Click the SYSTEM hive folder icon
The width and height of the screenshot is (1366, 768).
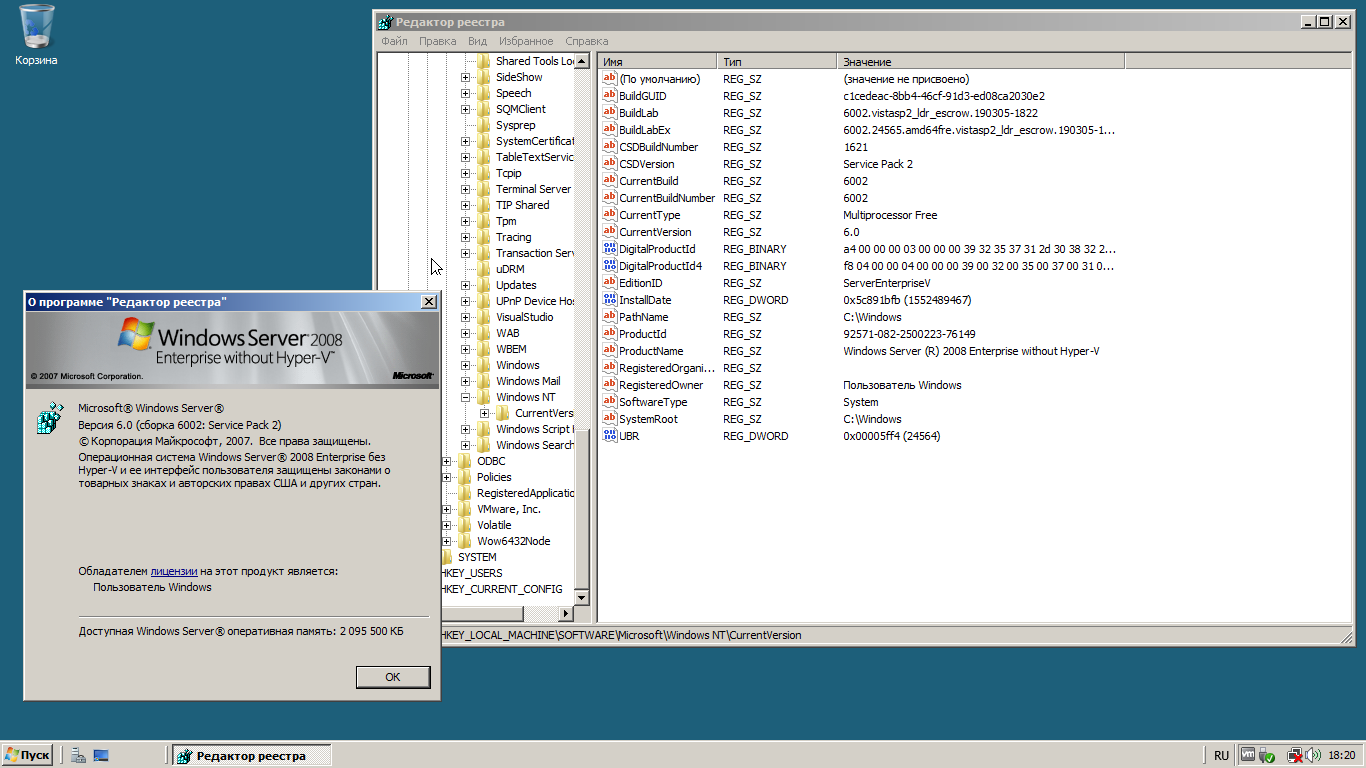coord(447,557)
